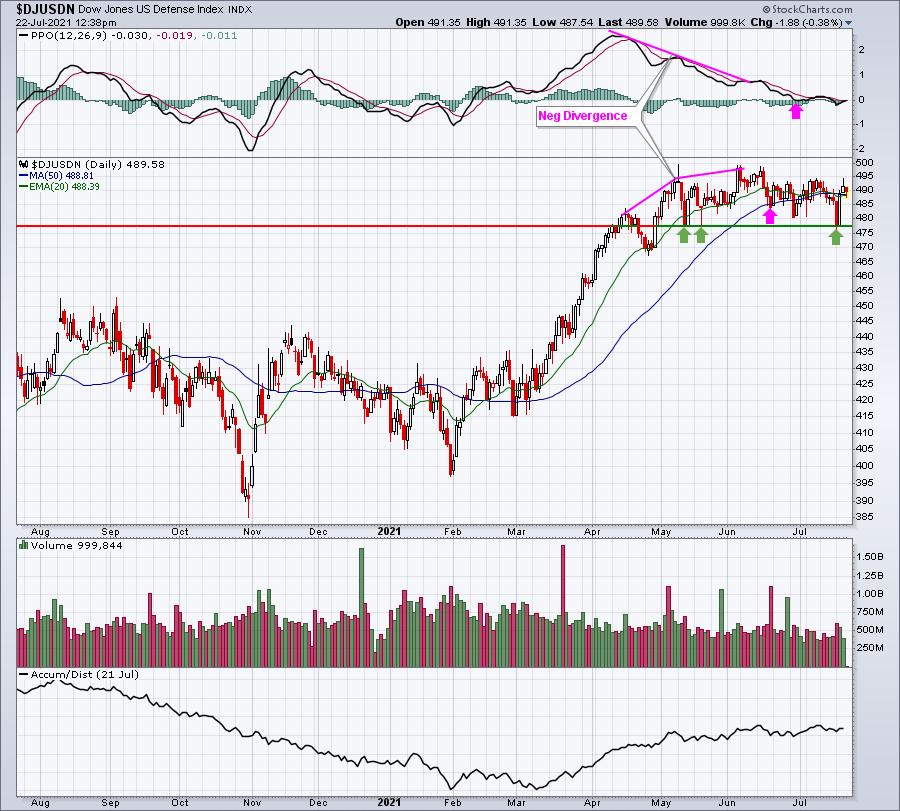Click the magenta arrow below June price bars
The width and height of the screenshot is (900, 811).
pos(770,215)
